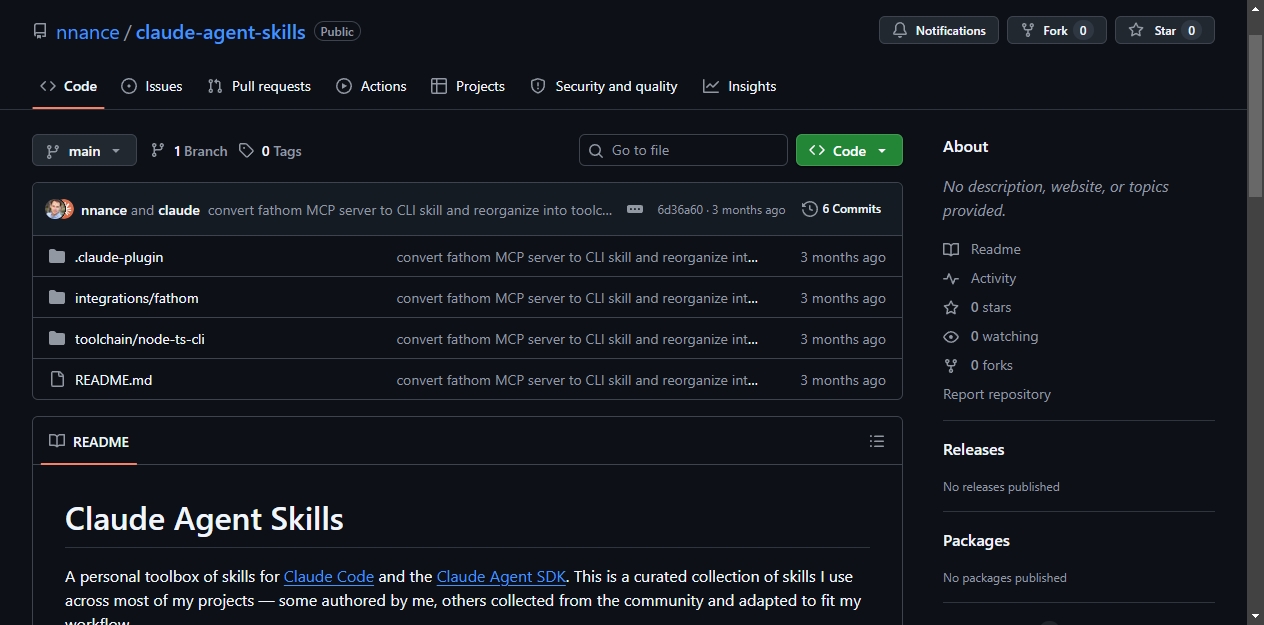Open the Readme link in About sidebar
This screenshot has width=1264, height=625.
982,249
